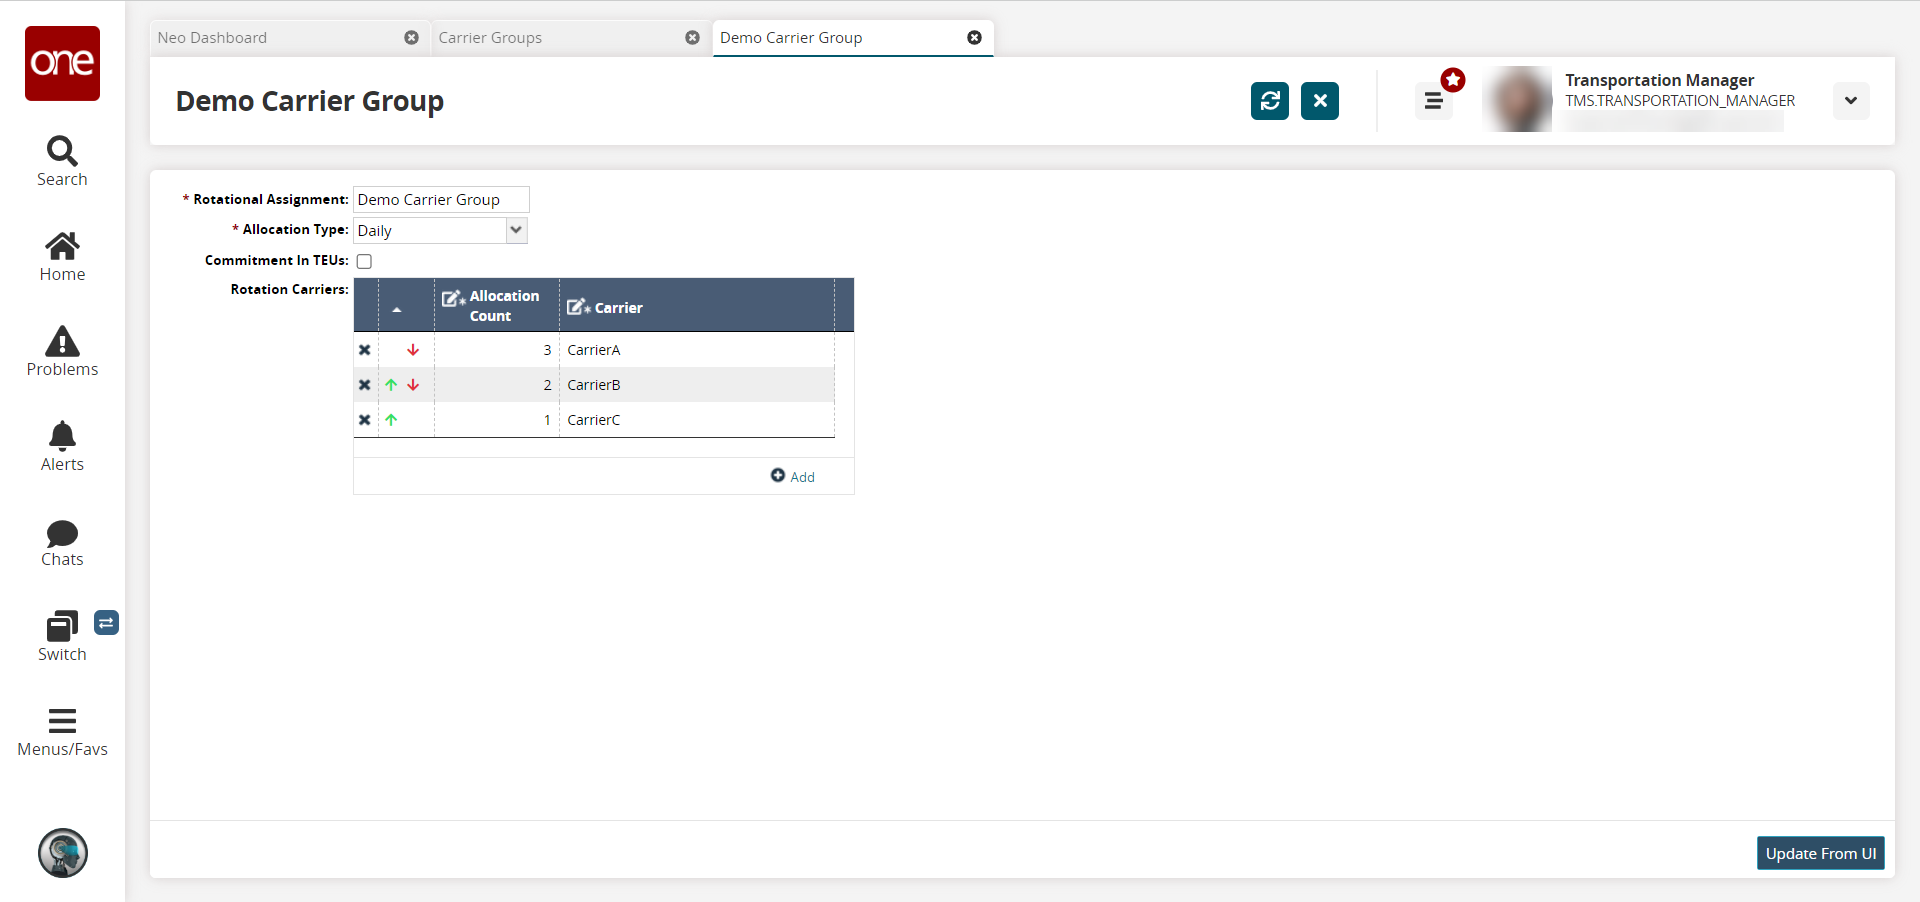Click the blue swap arrows badge
This screenshot has height=902, width=1920.
(107, 623)
